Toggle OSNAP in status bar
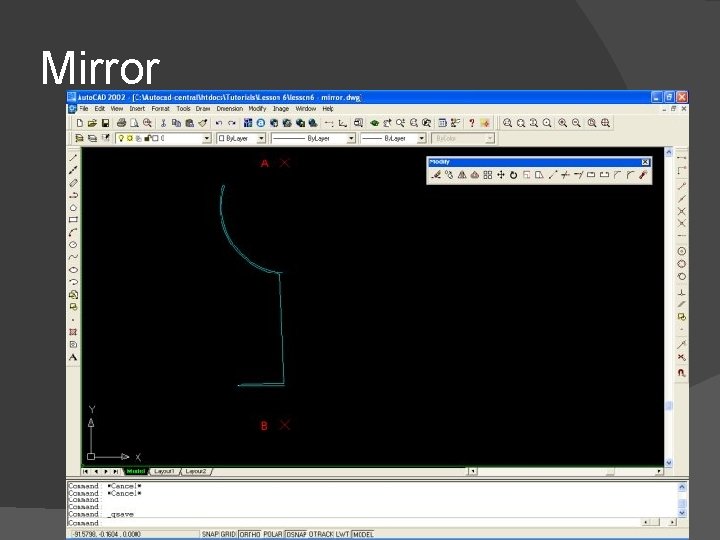Viewport: 720px width, 540px height. click(x=296, y=534)
